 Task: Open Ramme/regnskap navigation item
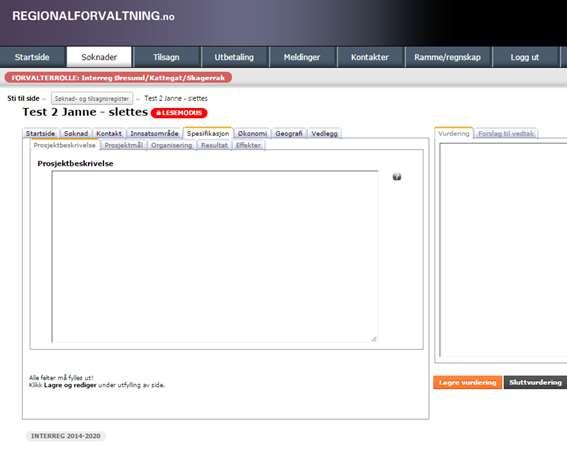[448, 57]
